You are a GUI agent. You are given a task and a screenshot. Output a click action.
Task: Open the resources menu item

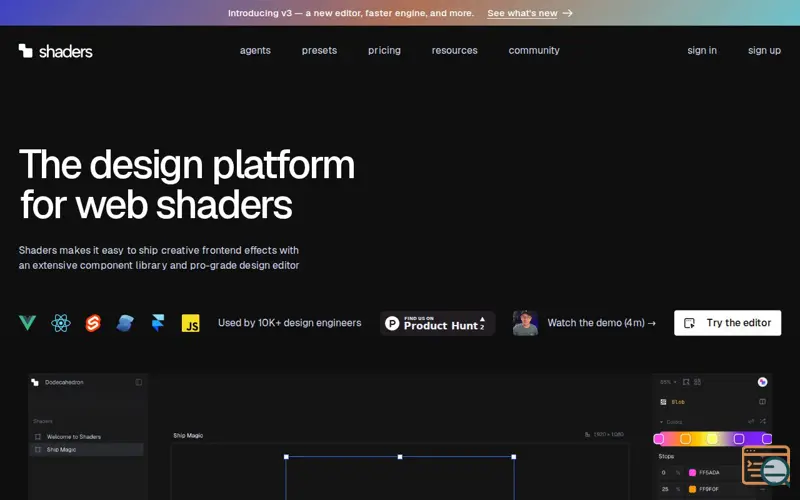pos(455,51)
